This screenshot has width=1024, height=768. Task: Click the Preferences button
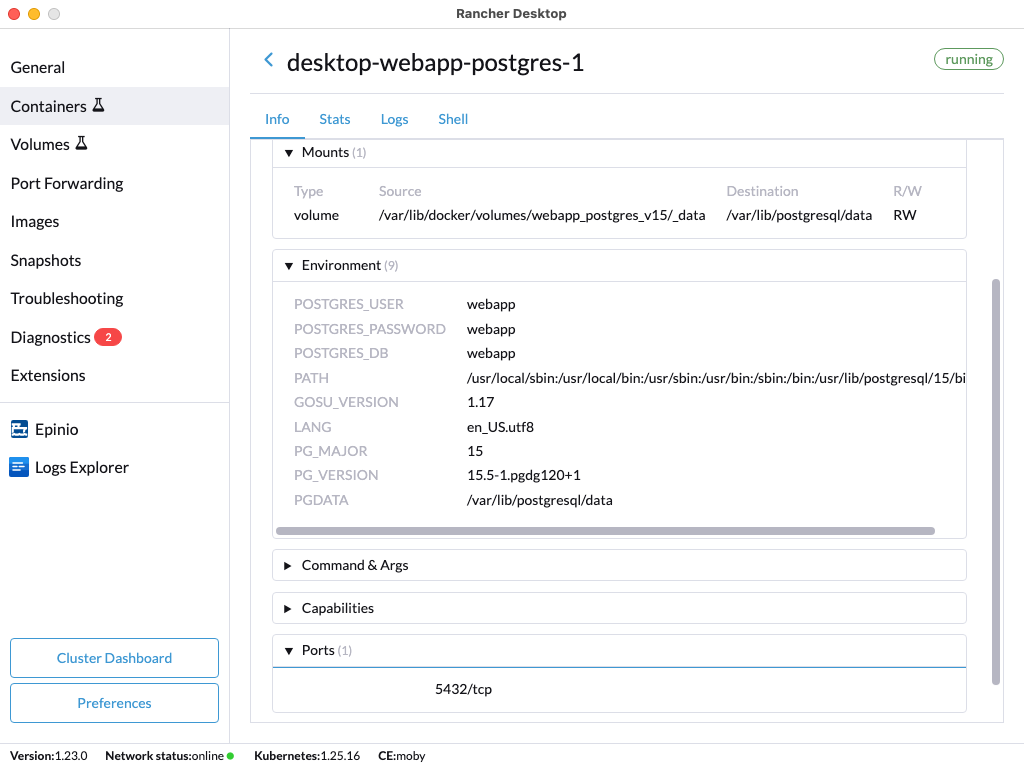click(114, 703)
